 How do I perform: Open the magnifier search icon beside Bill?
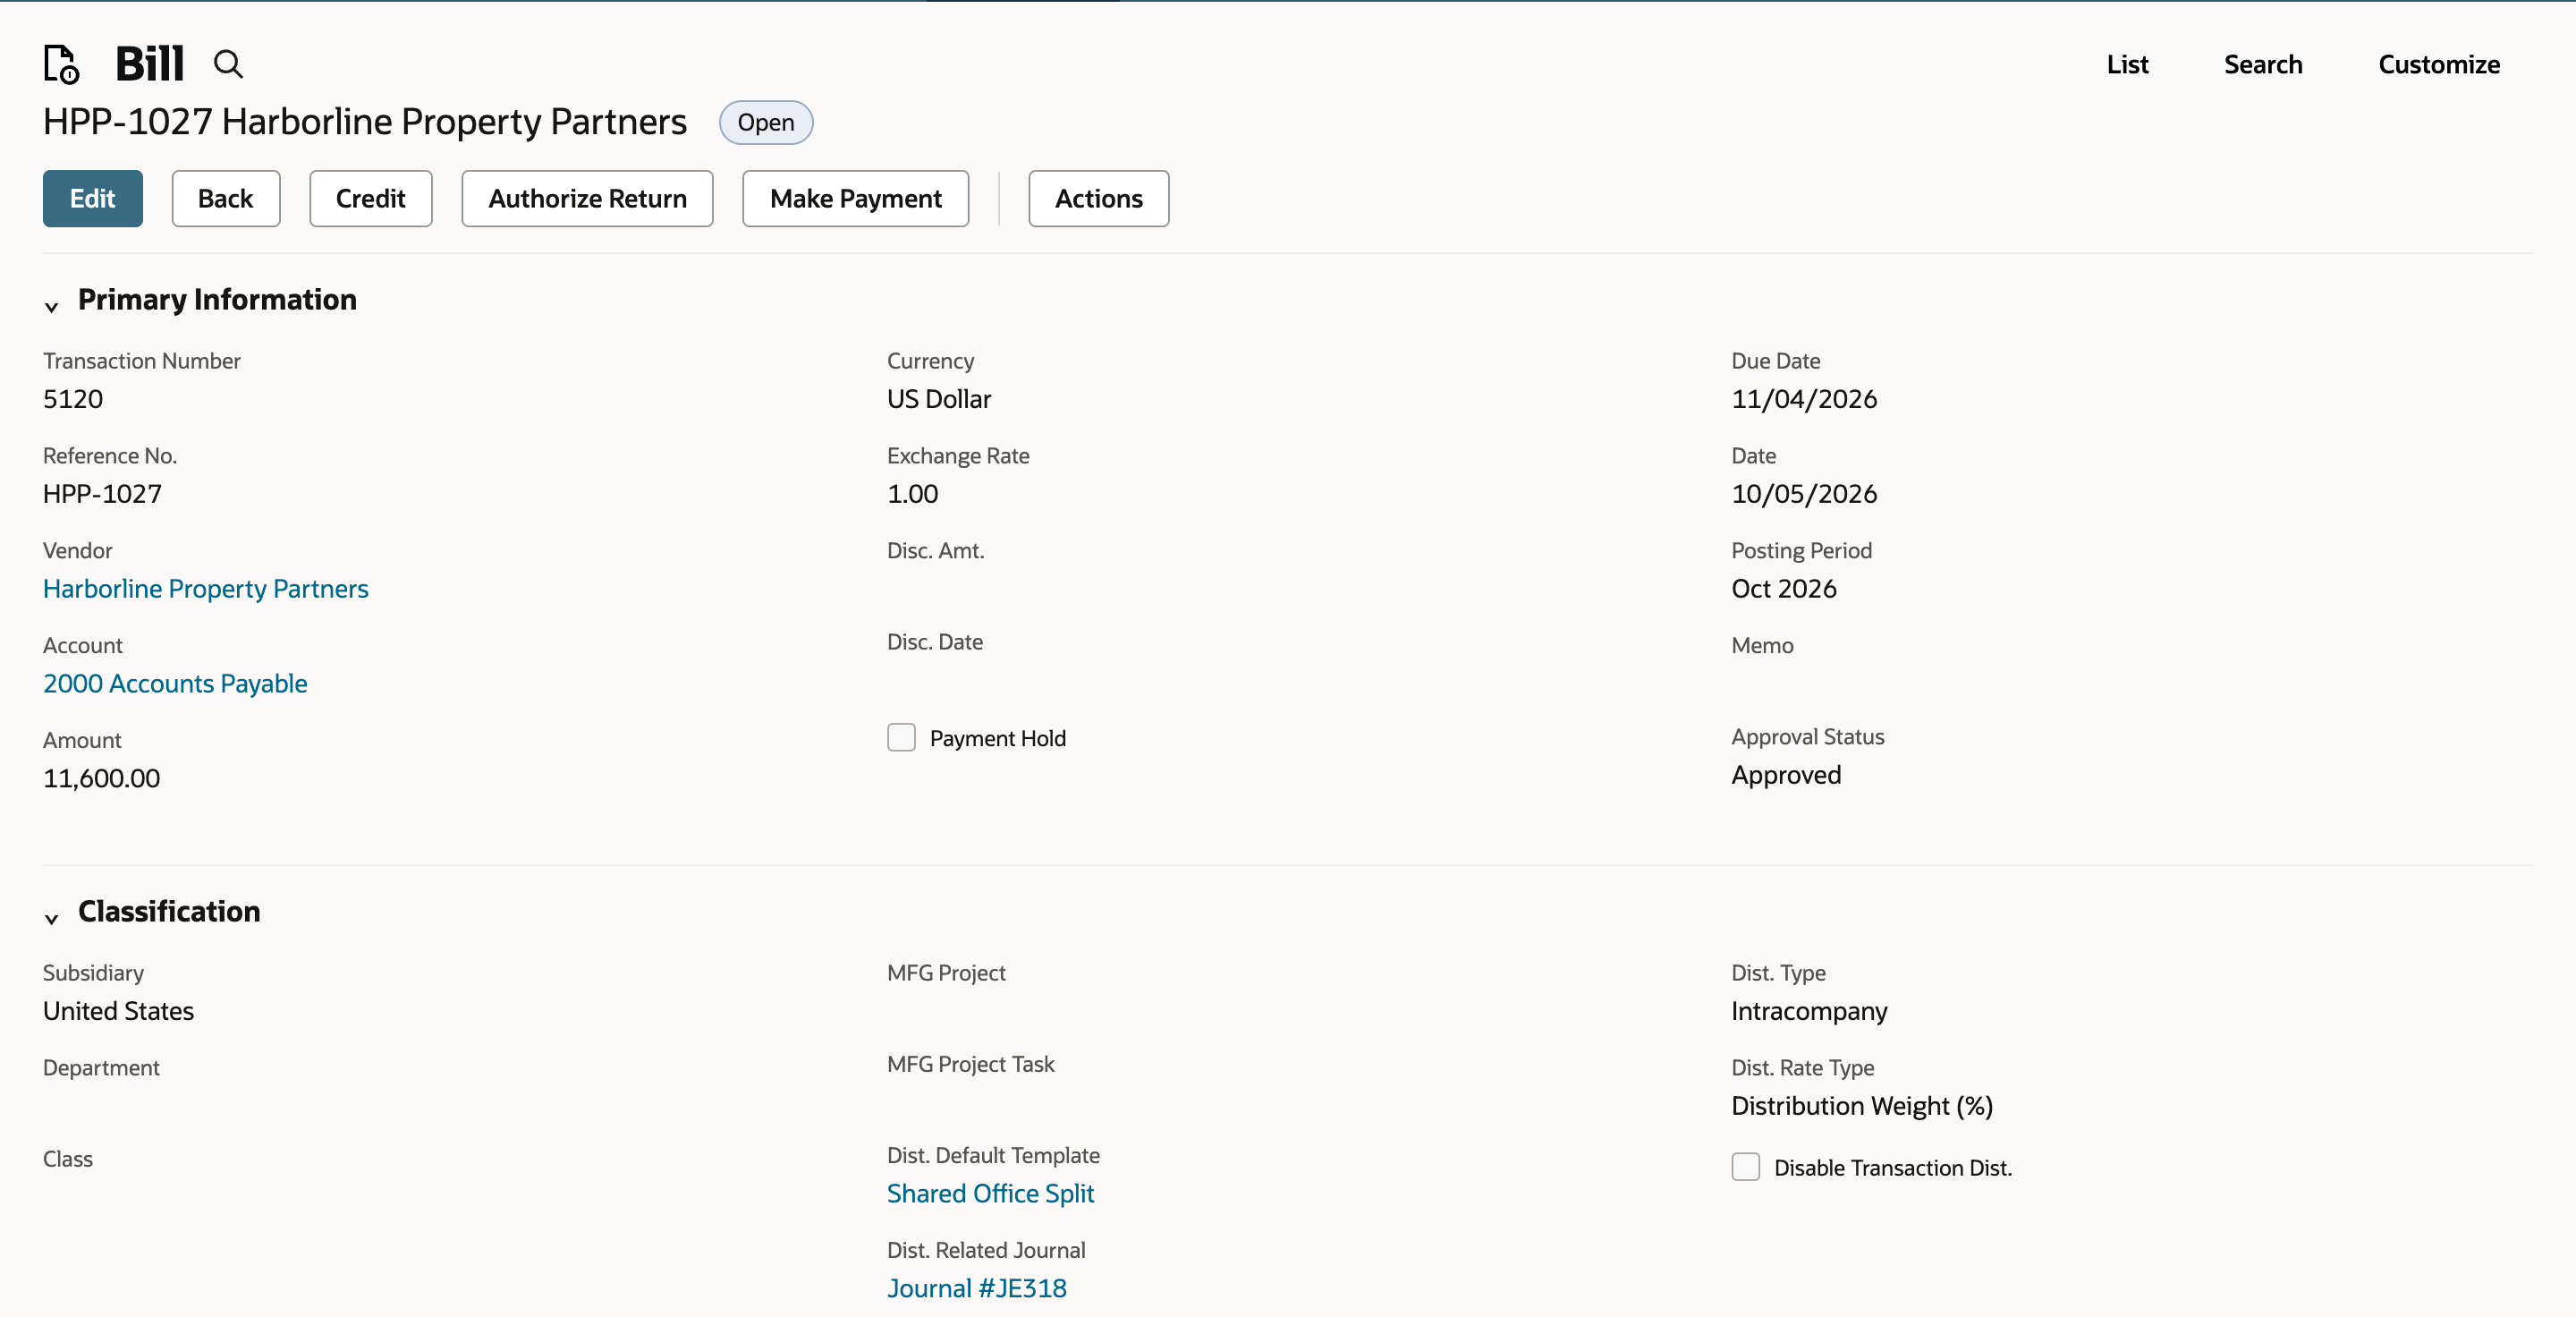pyautogui.click(x=228, y=64)
